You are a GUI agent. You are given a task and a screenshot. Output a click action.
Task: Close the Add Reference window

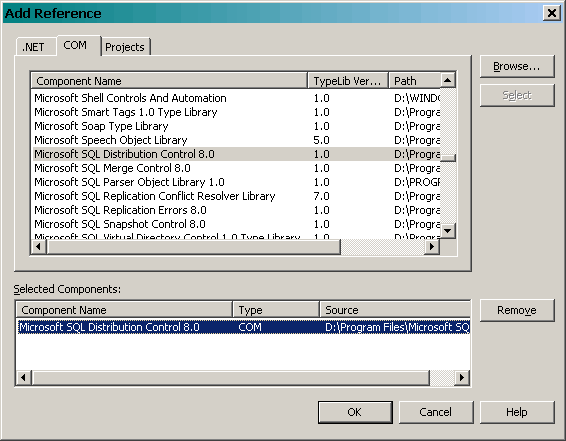point(552,13)
